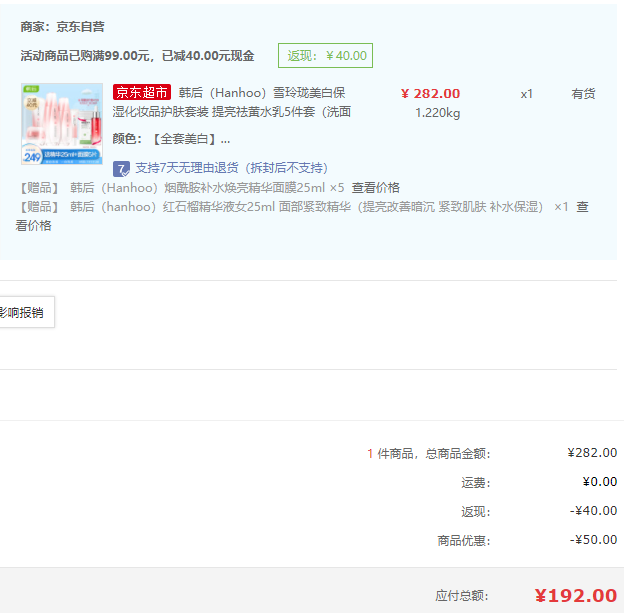Click the merchant label 商家：京东自营
This screenshot has width=624, height=613.
click(62, 27)
